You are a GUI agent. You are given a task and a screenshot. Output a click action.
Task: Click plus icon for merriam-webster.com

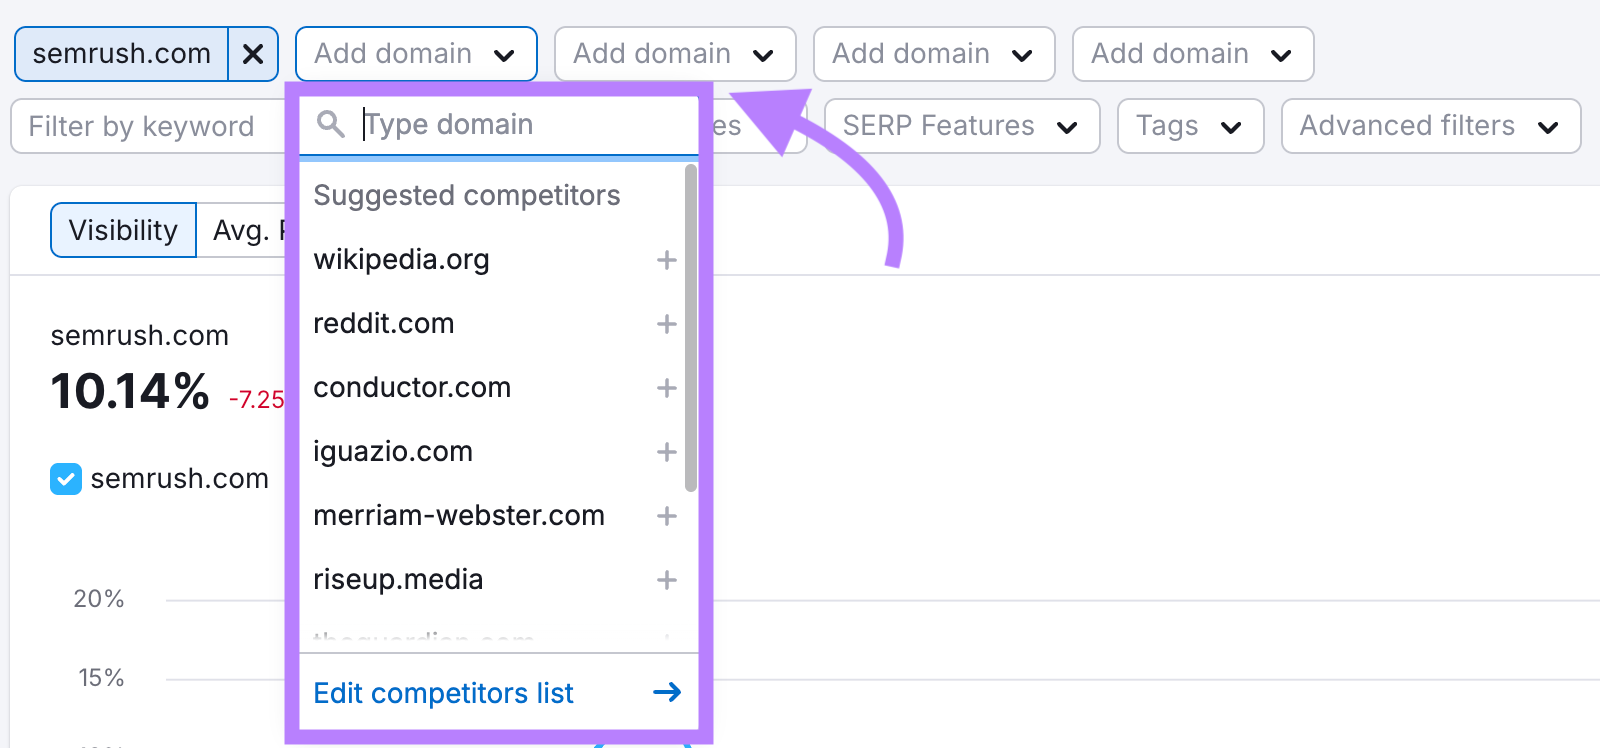[666, 516]
